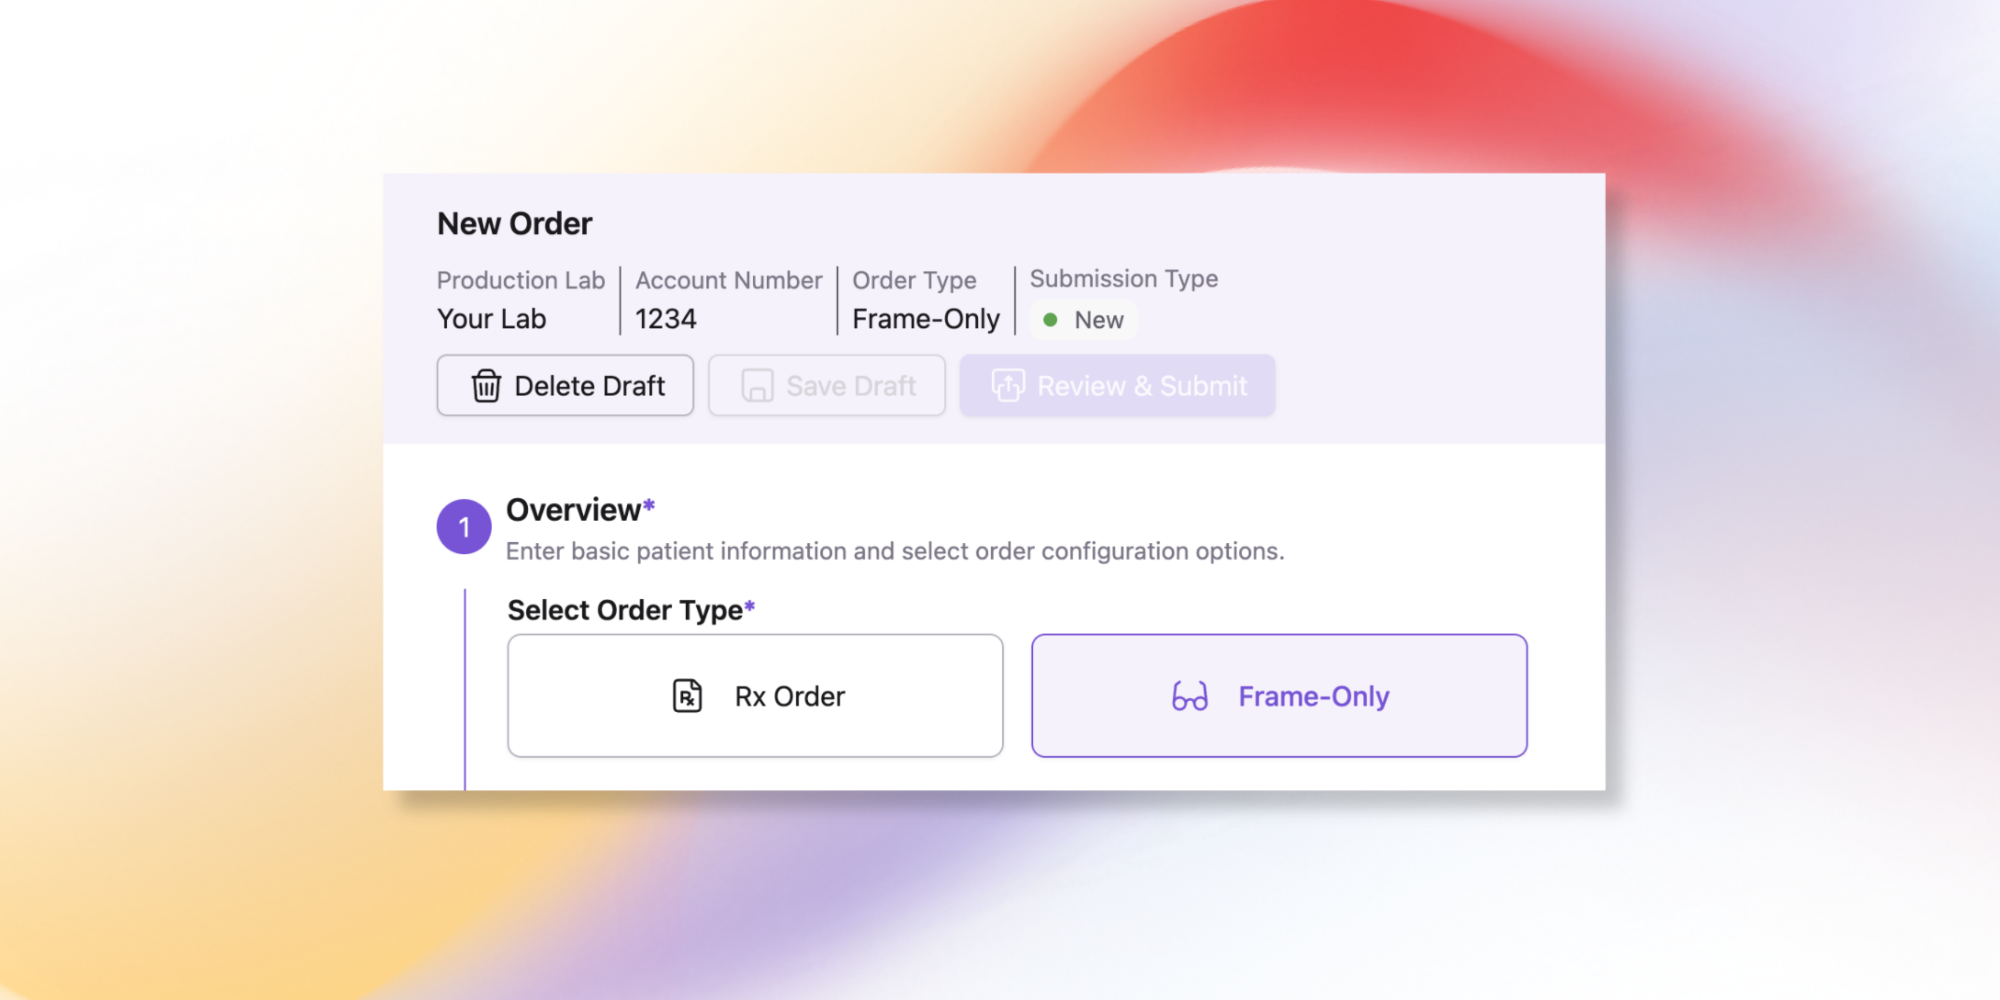The image size is (2000, 1000).
Task: Click the green status dot next to New
Action: click(x=1052, y=319)
